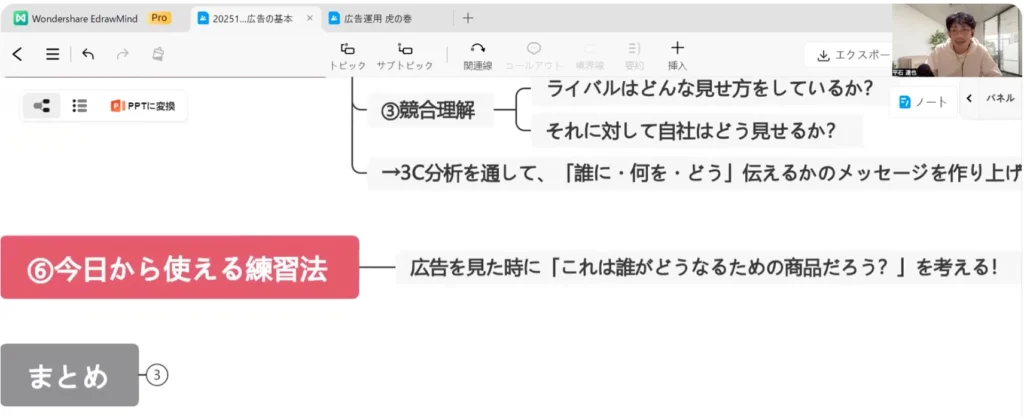
Task: Add a subtopic (サブトピック)
Action: pyautogui.click(x=404, y=55)
